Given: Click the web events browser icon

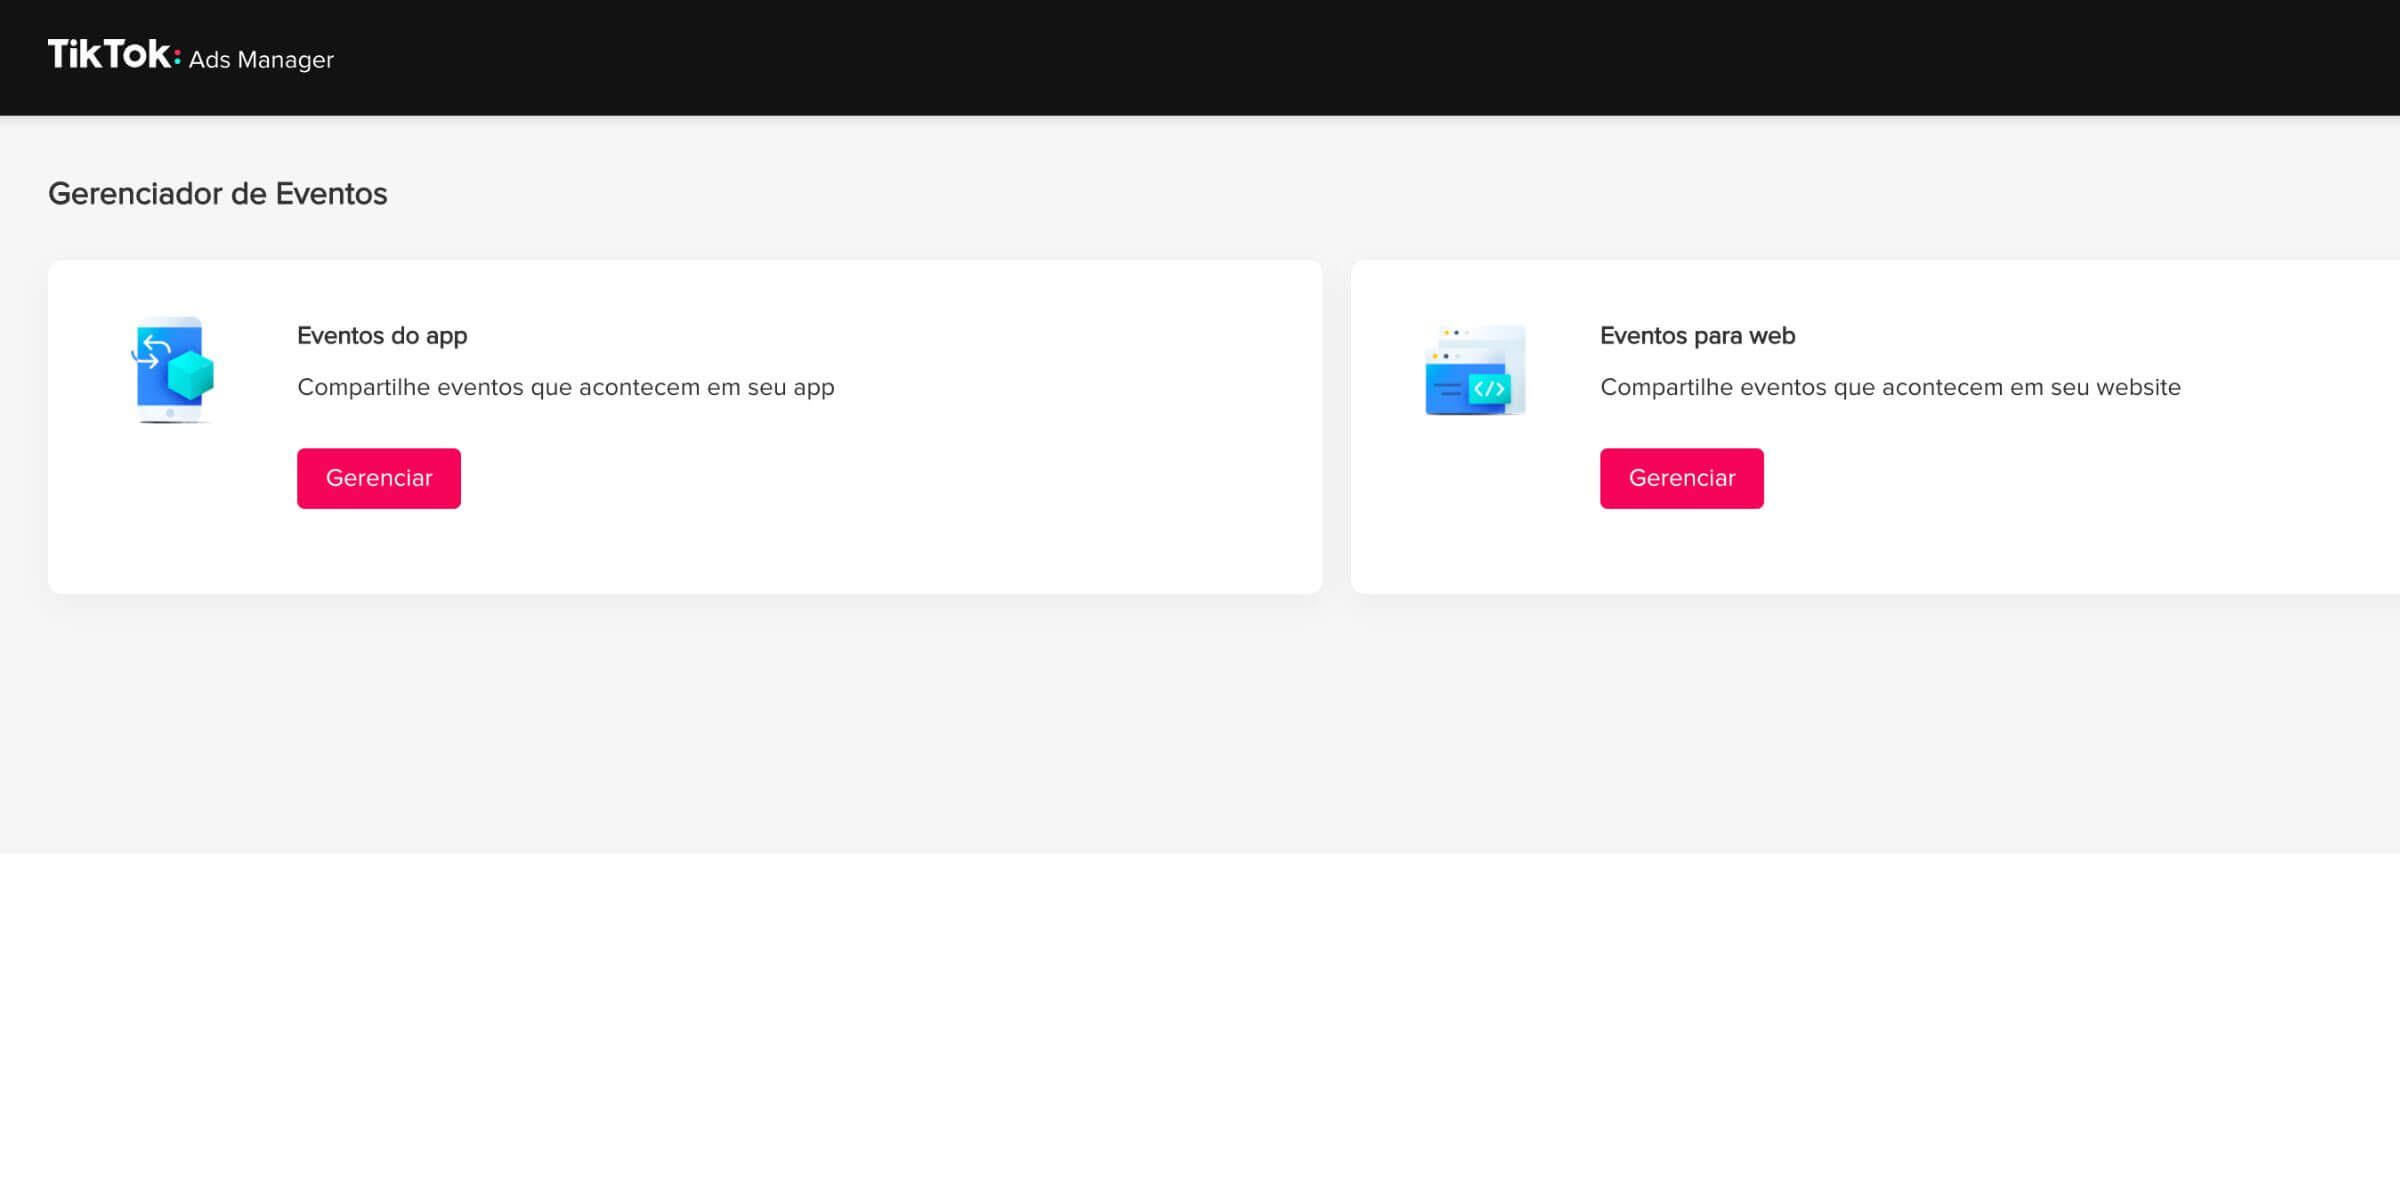Looking at the screenshot, I should click(1474, 370).
